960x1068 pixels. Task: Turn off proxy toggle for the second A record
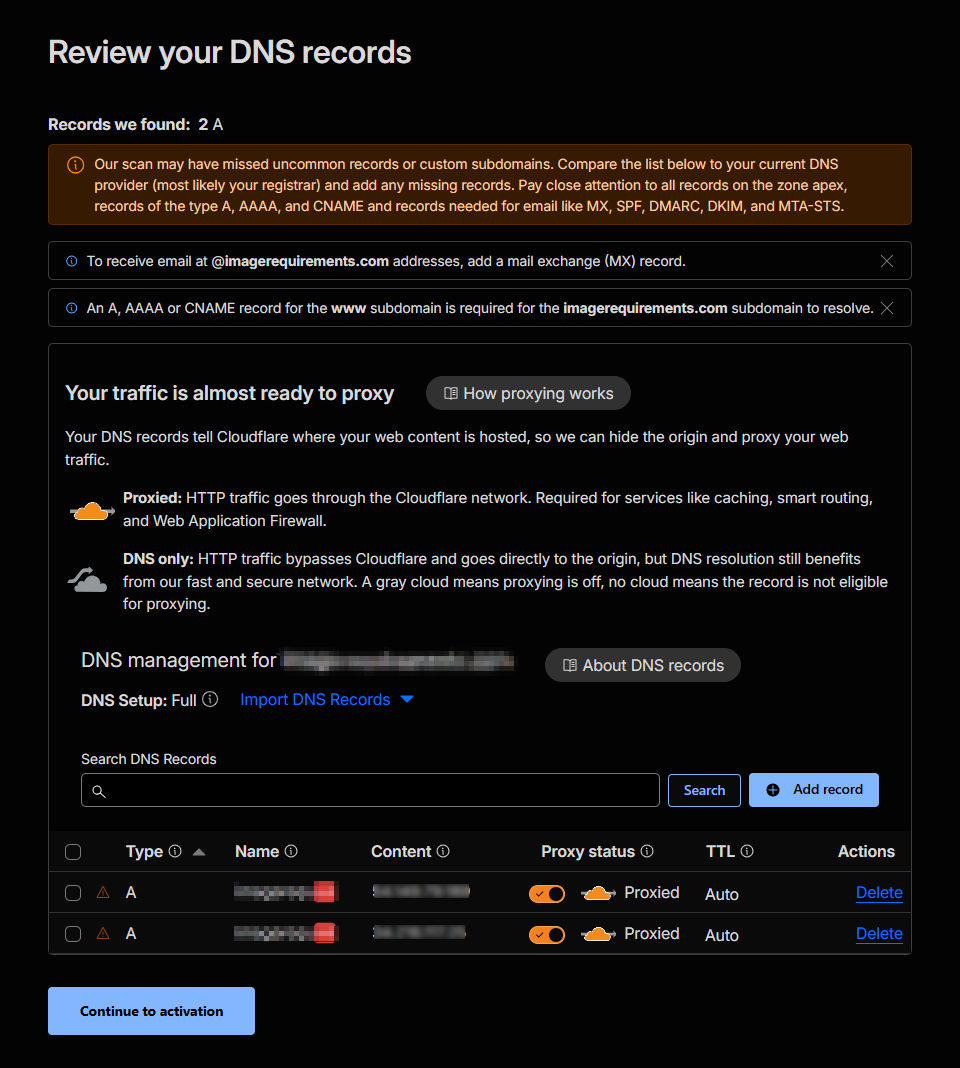(546, 934)
